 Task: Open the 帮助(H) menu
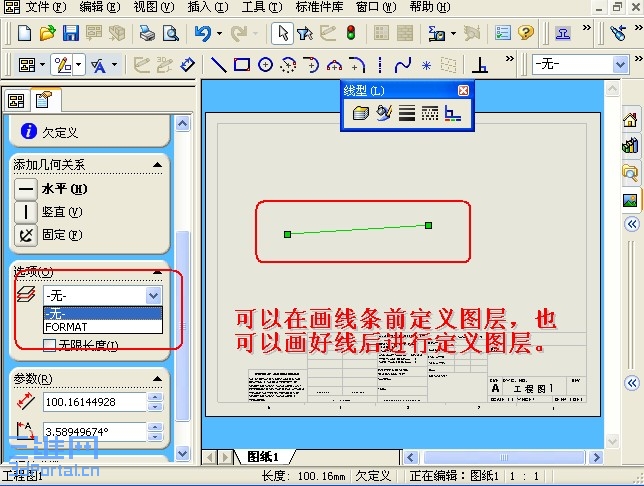(x=430, y=7)
